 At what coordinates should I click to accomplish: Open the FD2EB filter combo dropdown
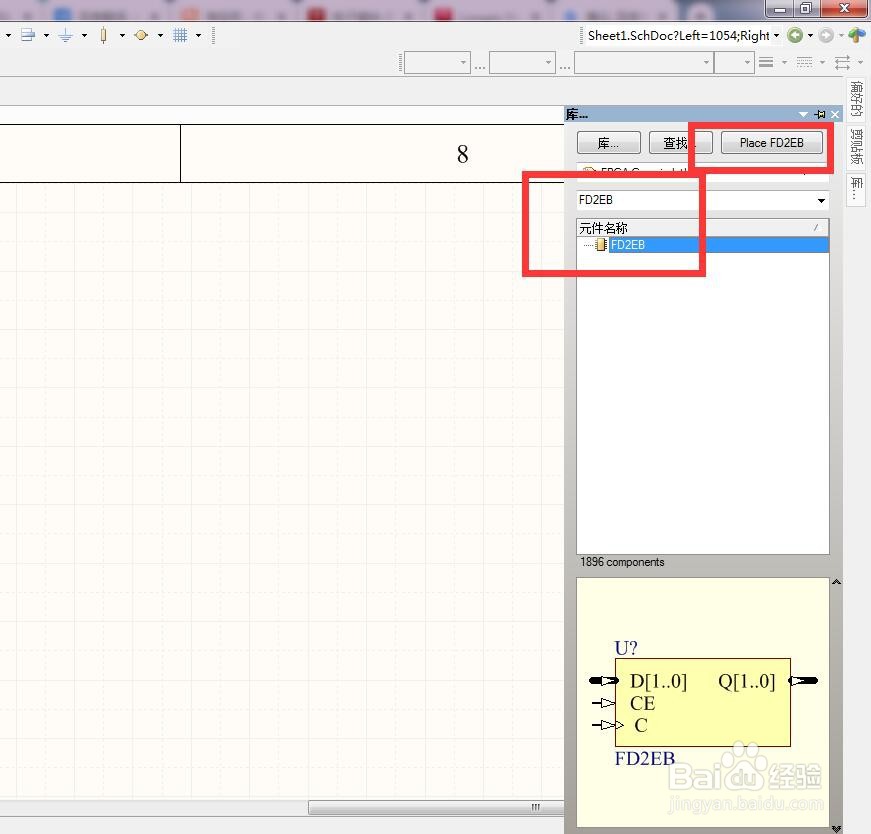tap(821, 201)
